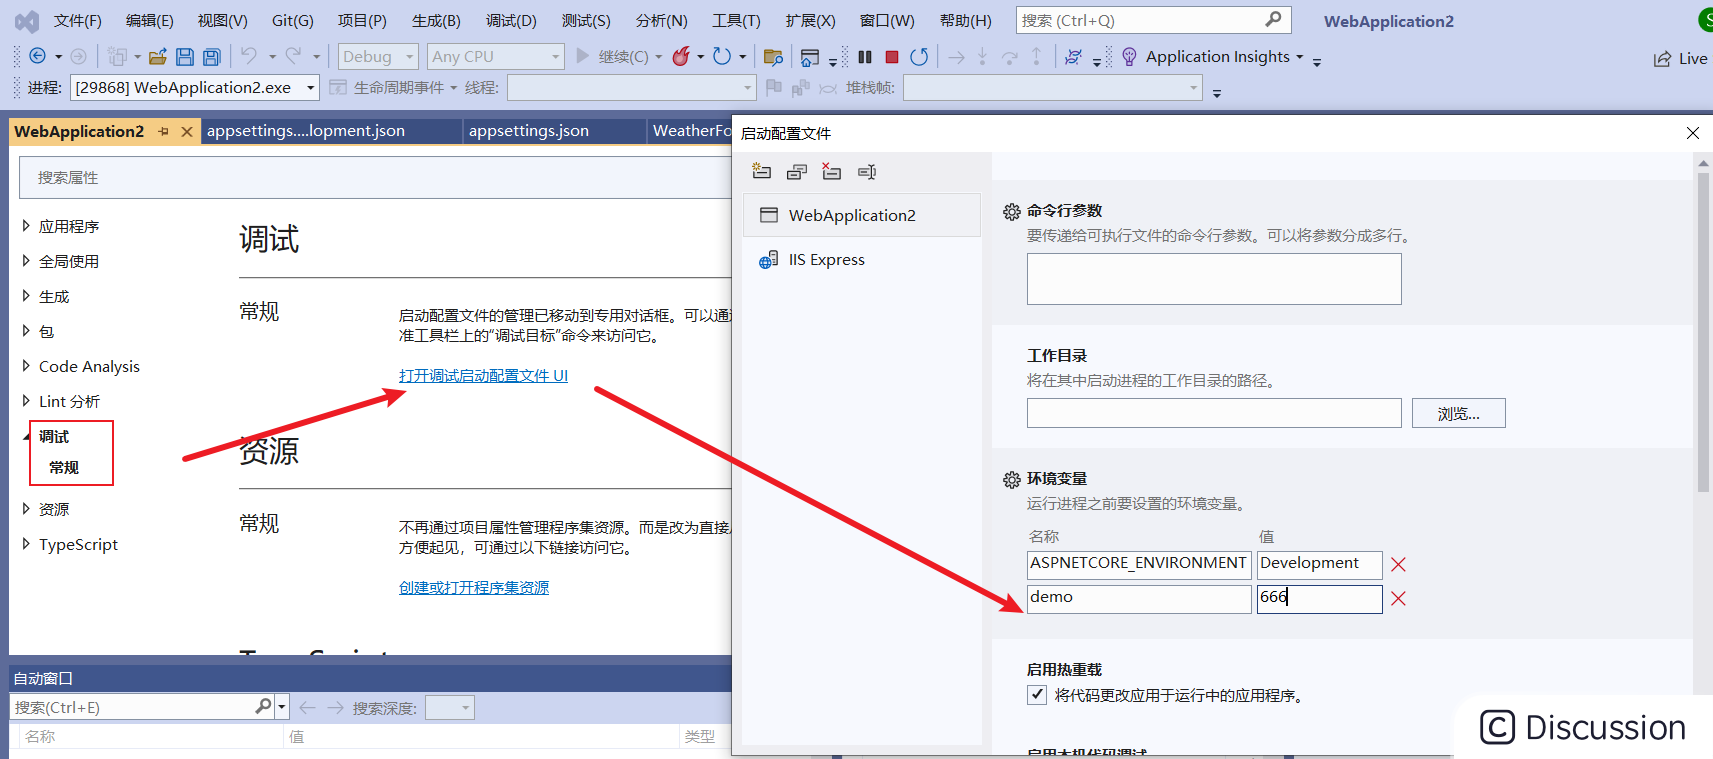The height and width of the screenshot is (759, 1713).
Task: Open the 文件(F) menu
Action: 78,21
